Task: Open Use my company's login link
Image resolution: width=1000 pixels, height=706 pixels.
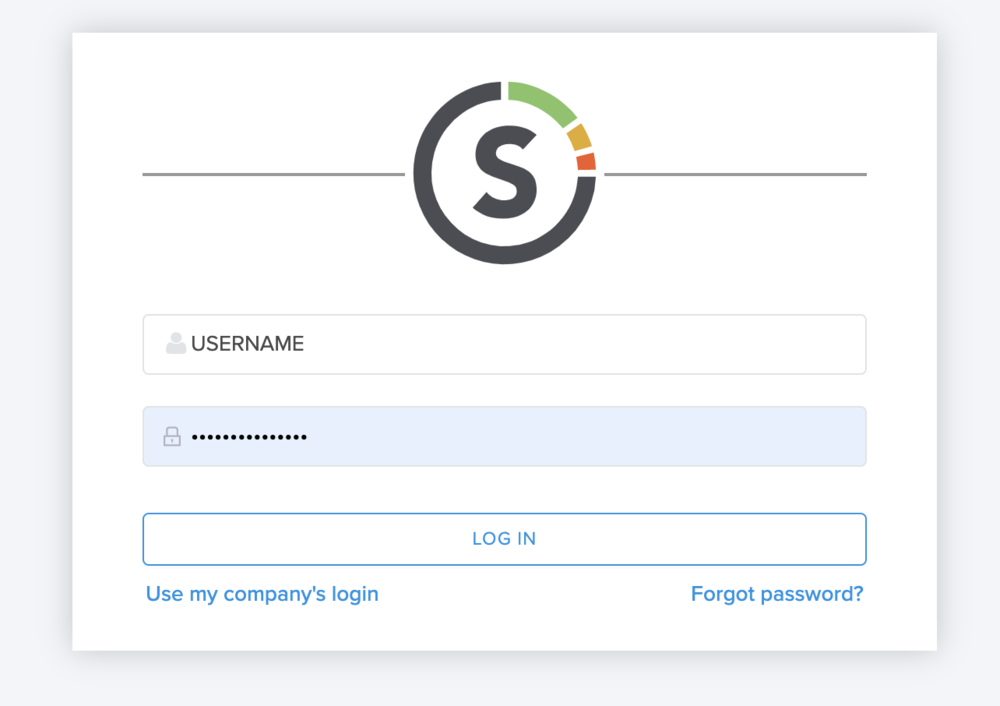Action: pyautogui.click(x=262, y=594)
